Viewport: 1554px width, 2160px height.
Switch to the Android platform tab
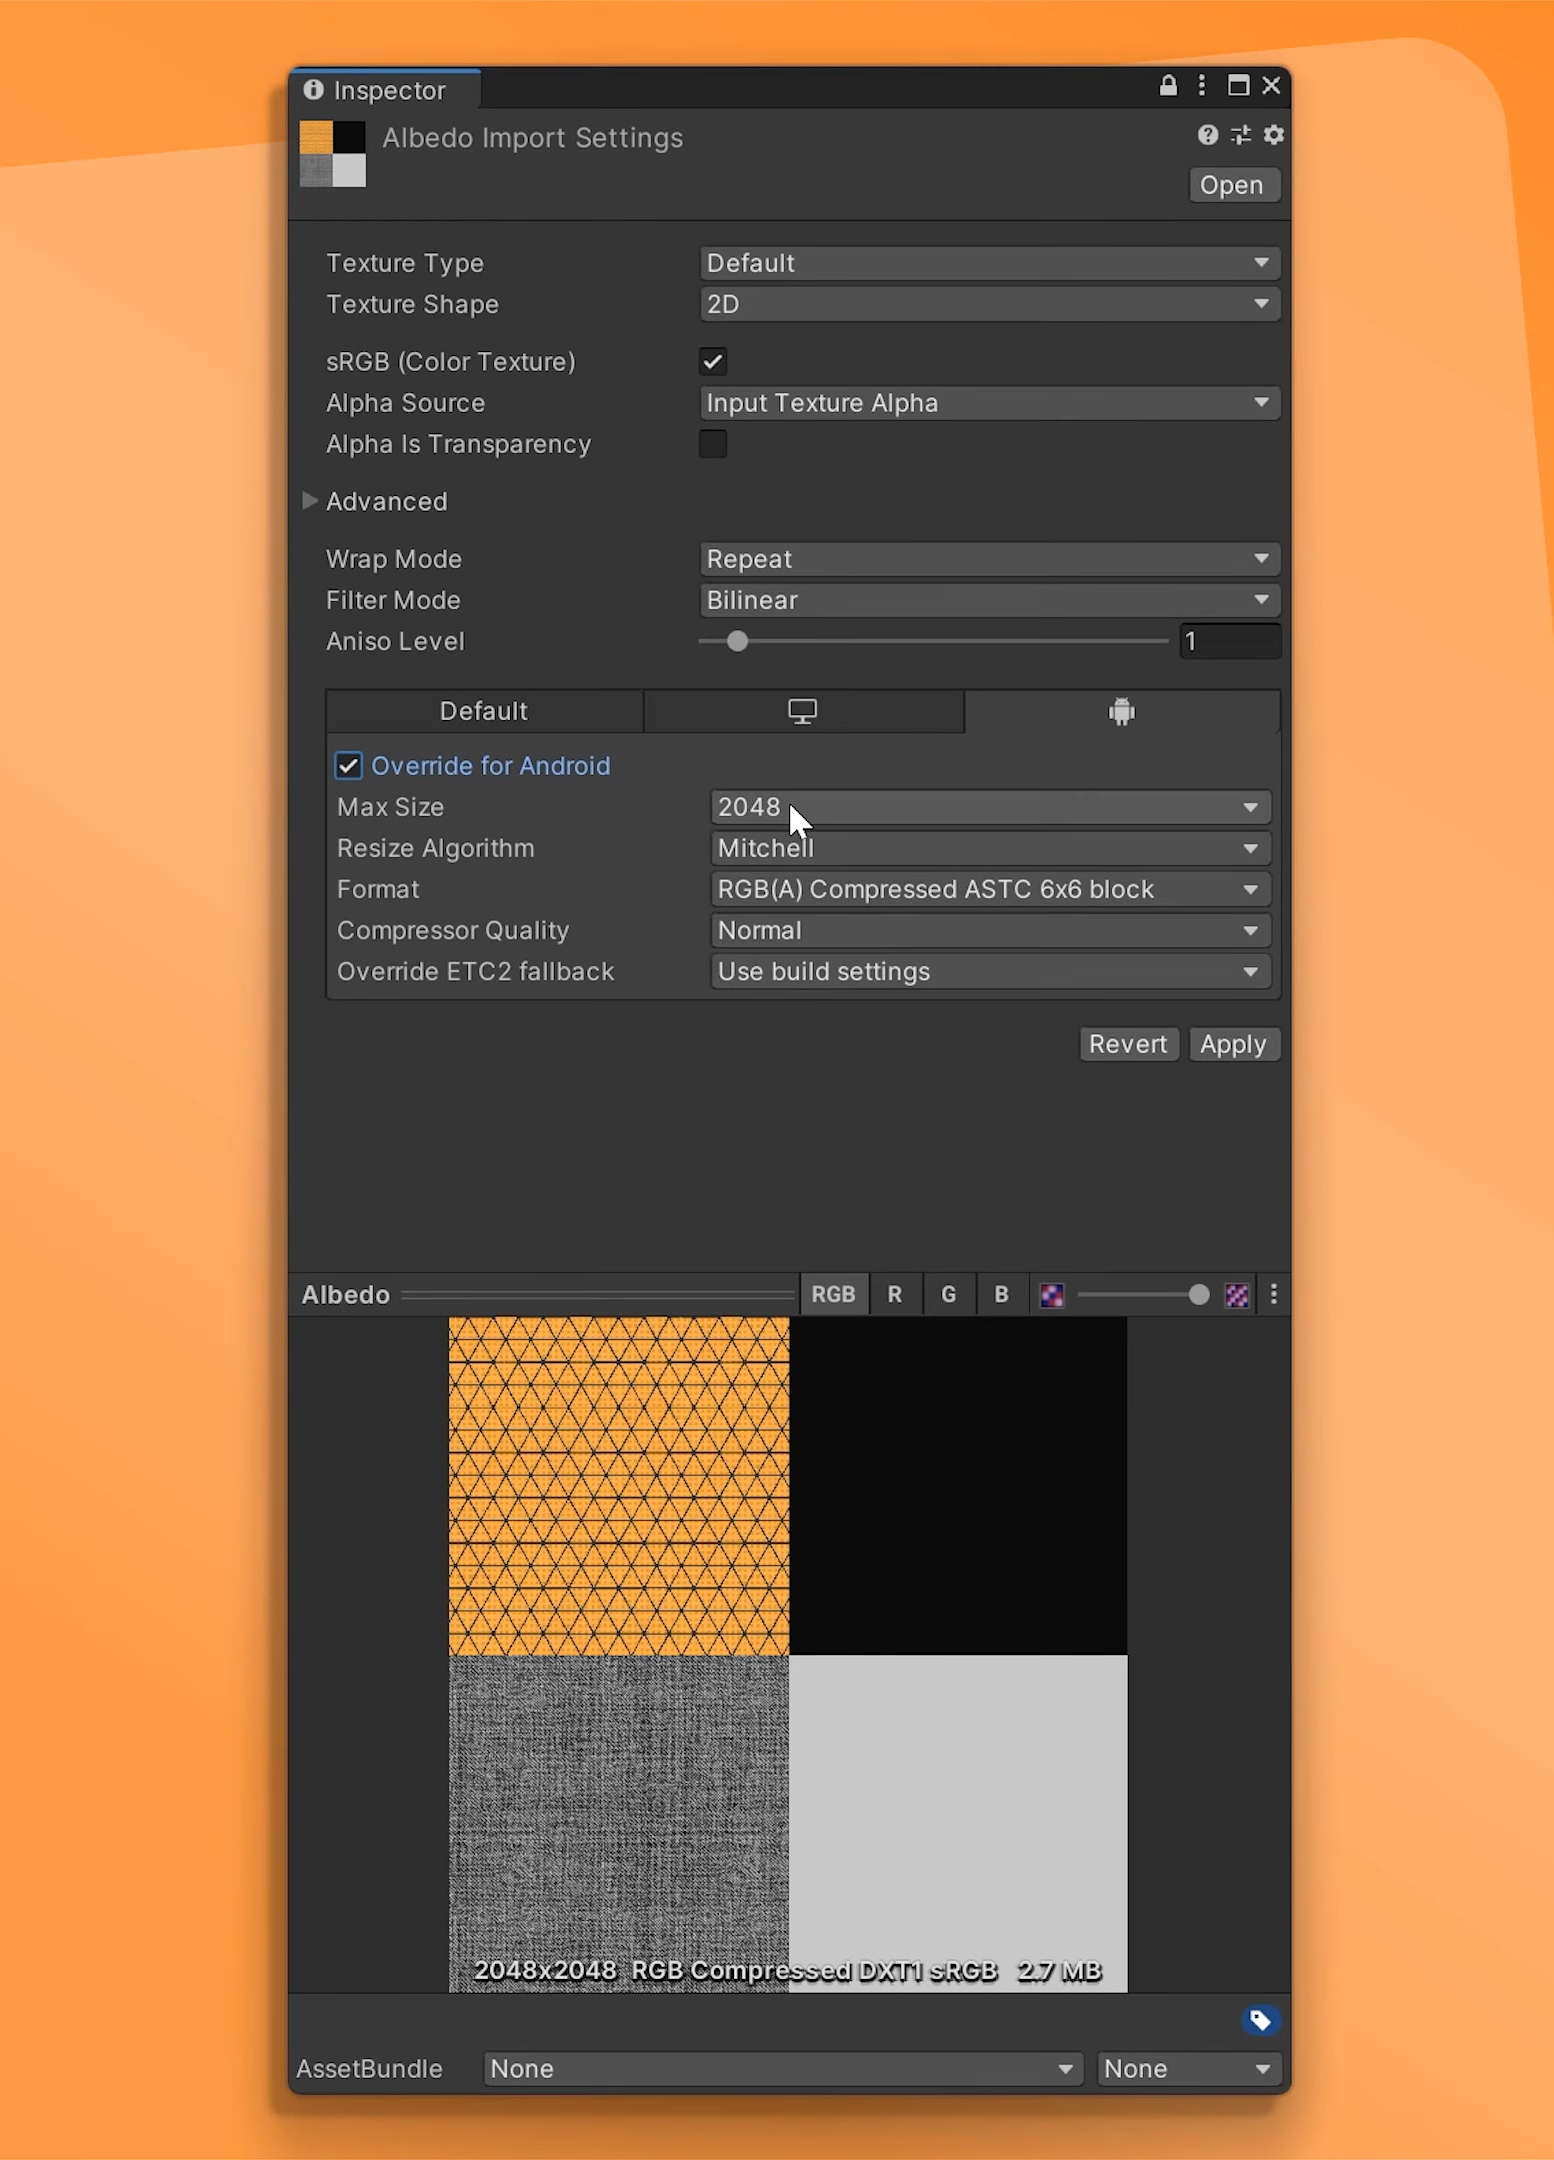tap(1122, 711)
